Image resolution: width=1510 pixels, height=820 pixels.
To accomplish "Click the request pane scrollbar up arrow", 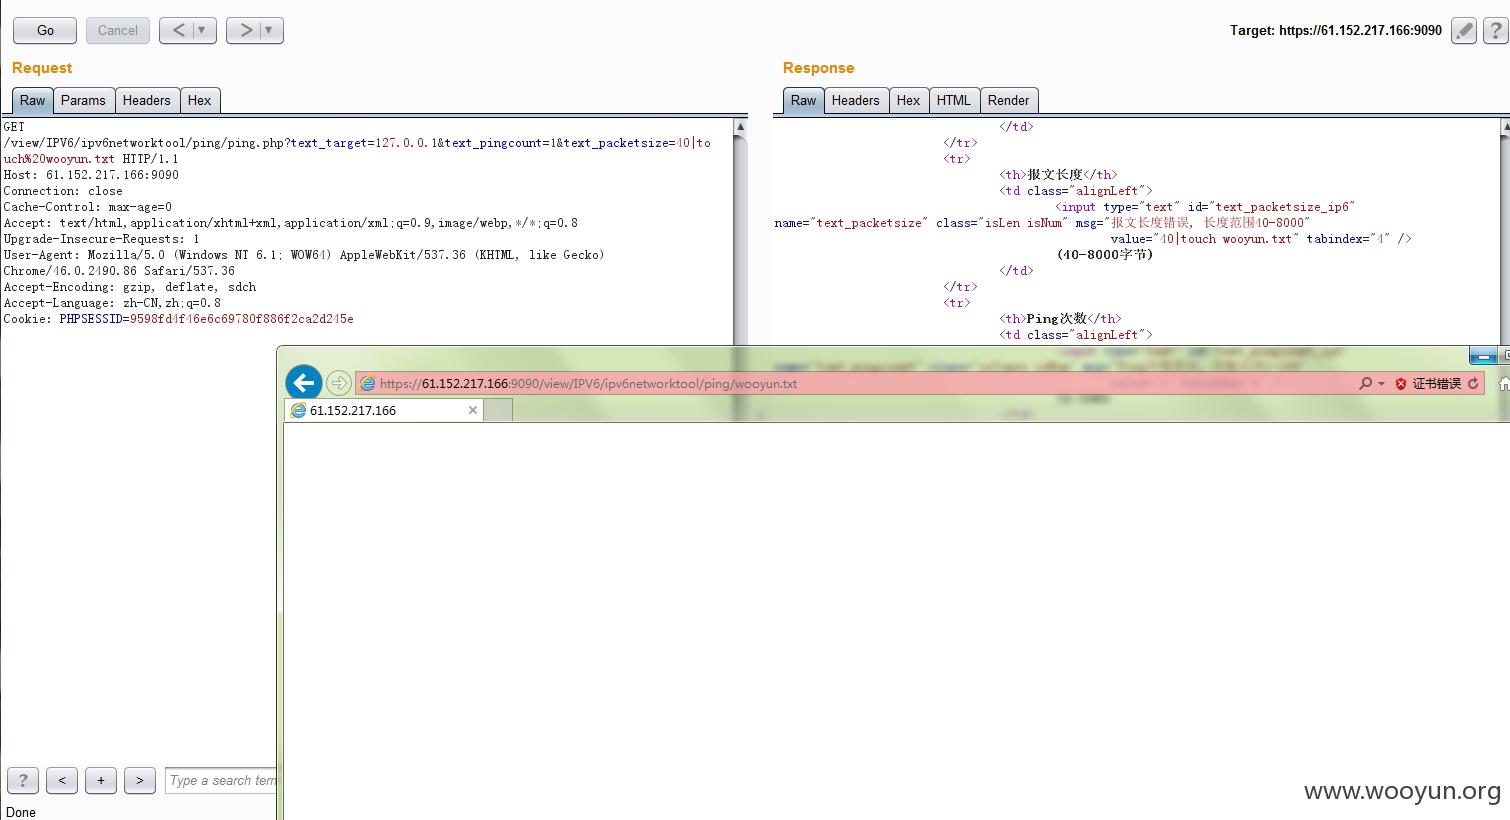I will (x=740, y=127).
